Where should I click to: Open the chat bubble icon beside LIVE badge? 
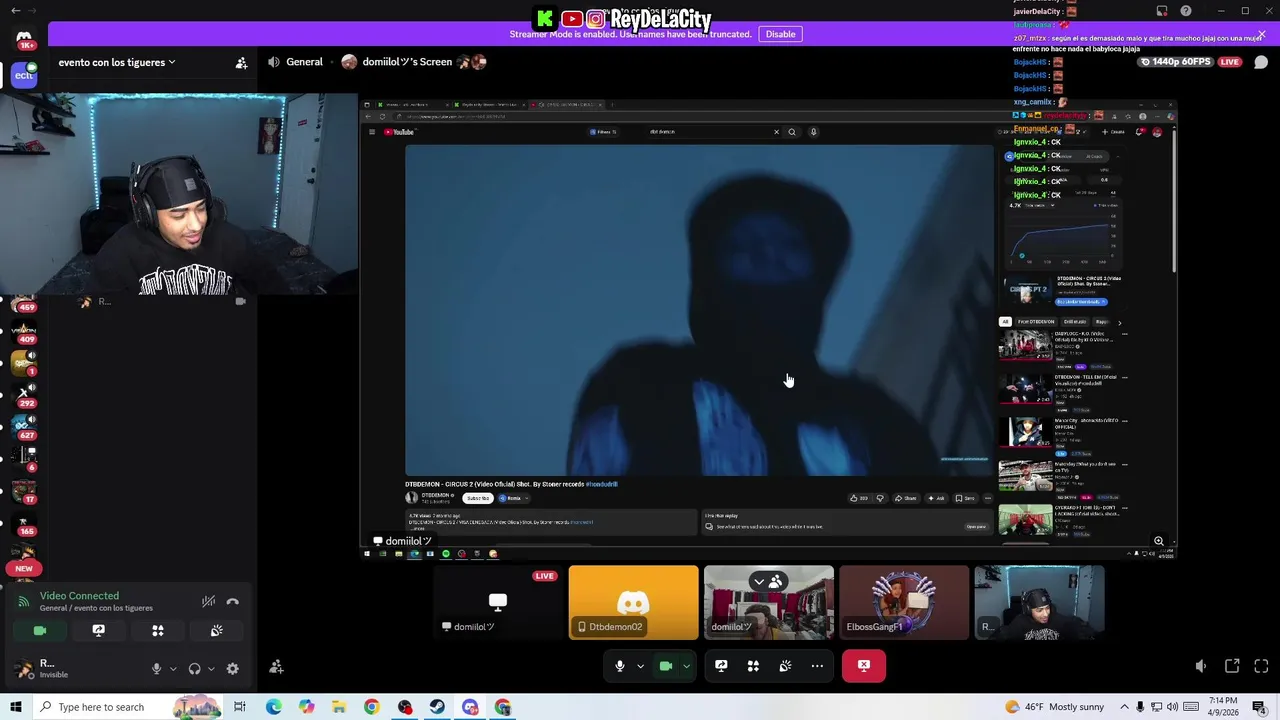[1261, 62]
